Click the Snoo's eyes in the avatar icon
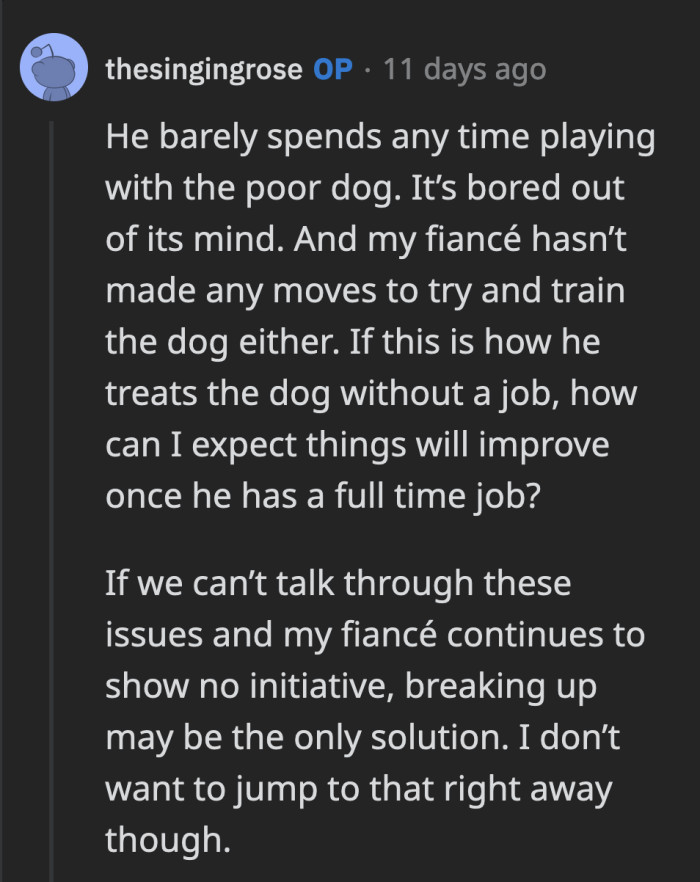This screenshot has height=882, width=700. click(52, 72)
